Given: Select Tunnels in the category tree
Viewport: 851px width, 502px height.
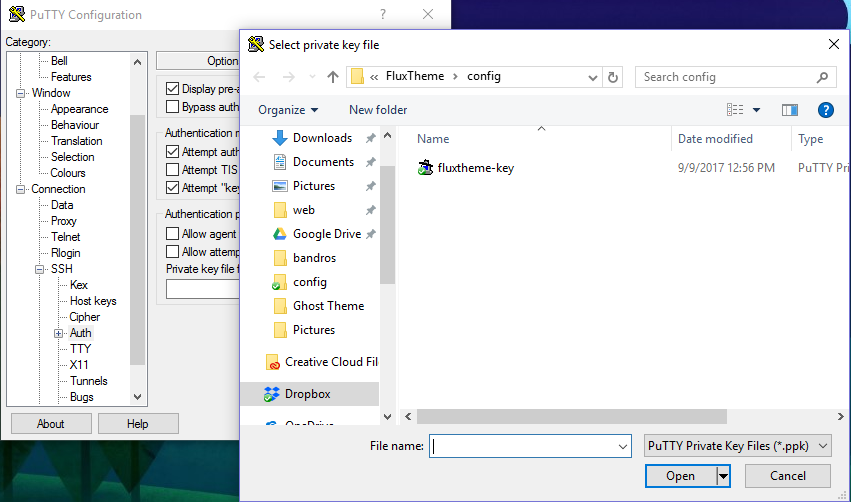Looking at the screenshot, I should (88, 381).
